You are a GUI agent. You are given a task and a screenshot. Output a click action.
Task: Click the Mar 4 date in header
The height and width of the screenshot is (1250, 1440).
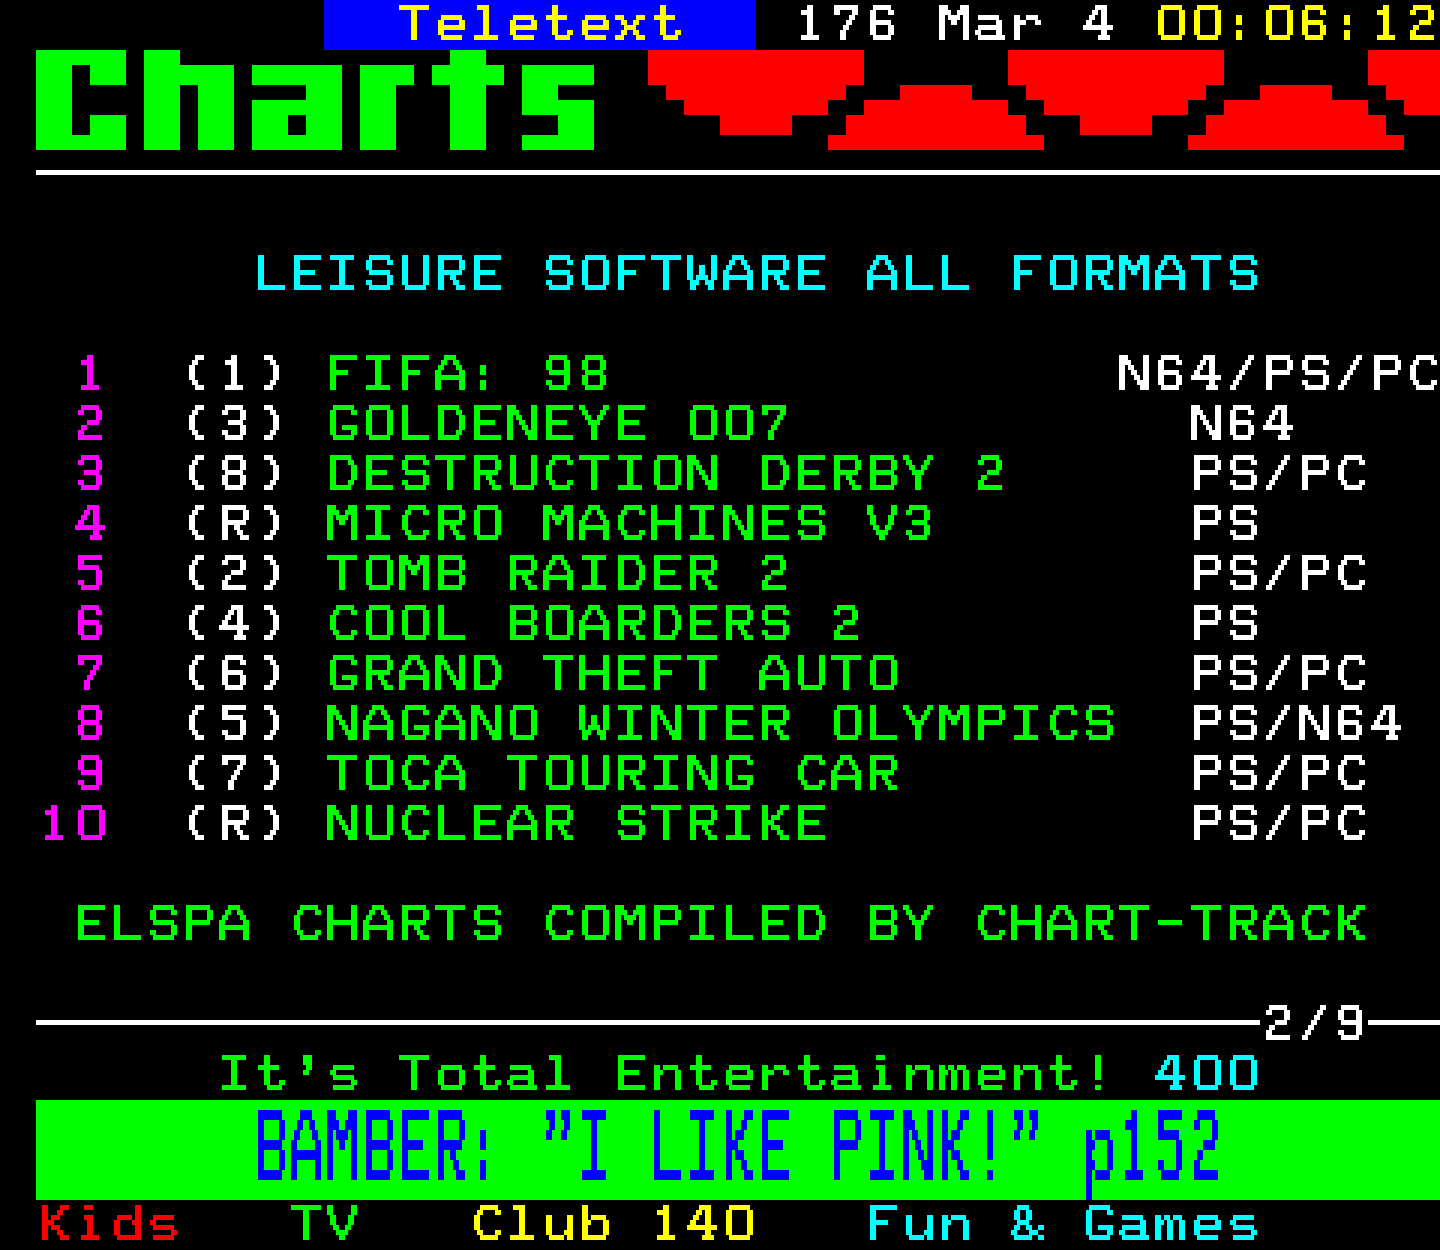point(1026,24)
